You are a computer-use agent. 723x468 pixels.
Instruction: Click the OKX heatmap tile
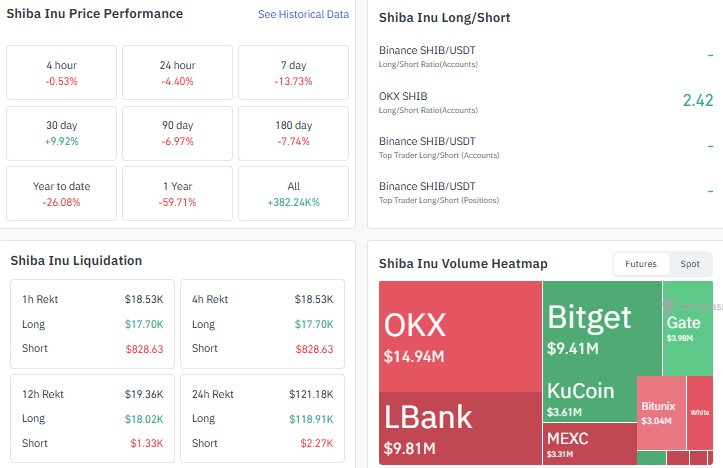[x=460, y=337]
